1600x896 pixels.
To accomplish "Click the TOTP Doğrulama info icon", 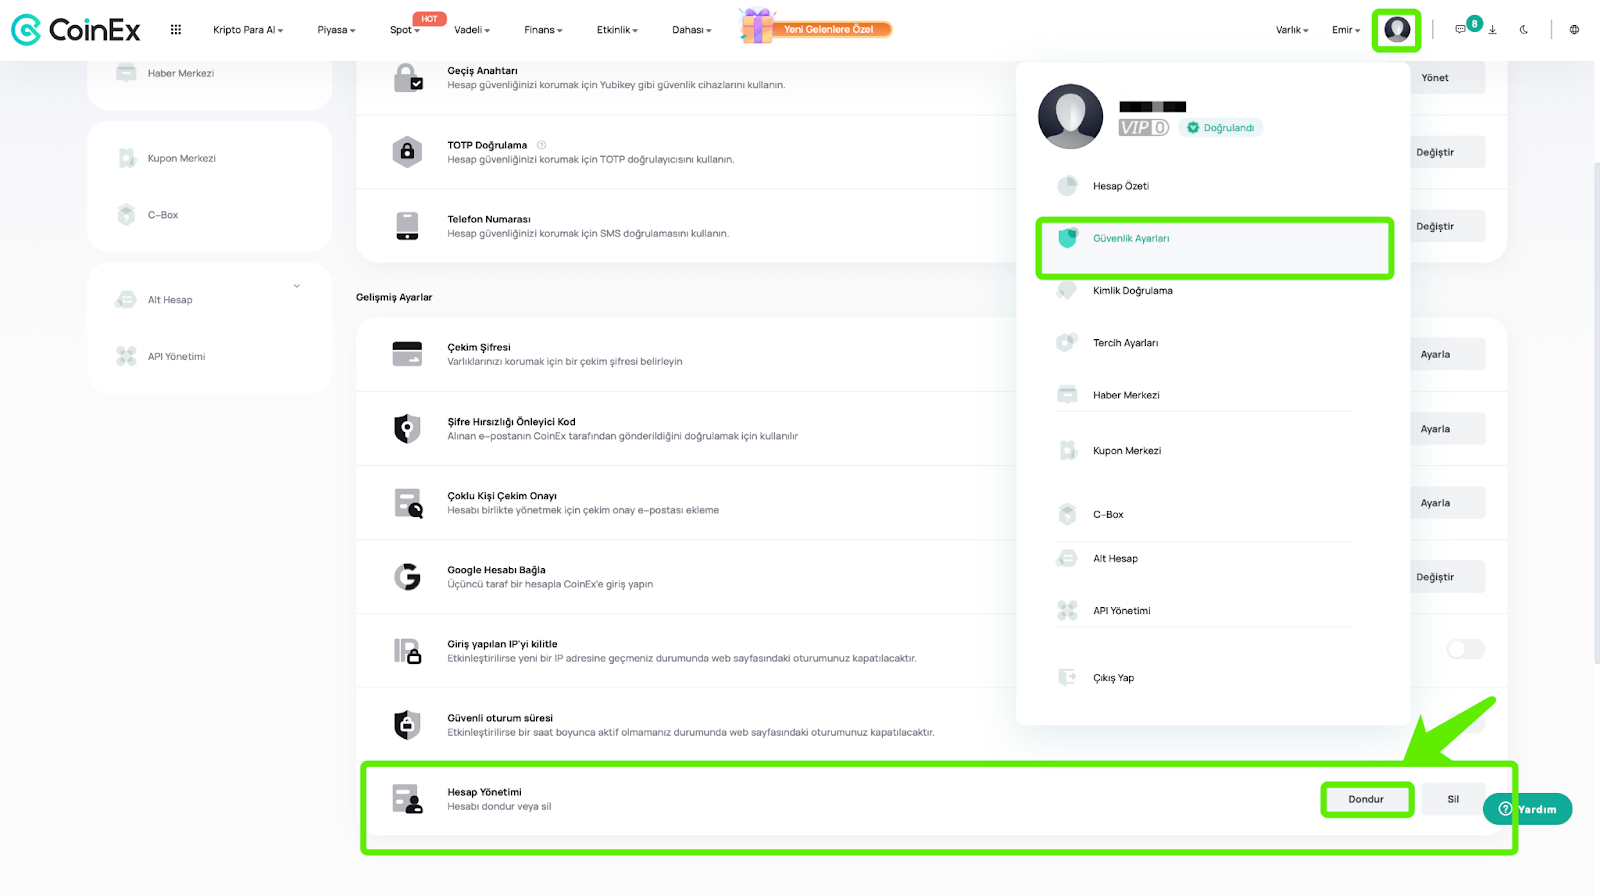I will click(x=541, y=145).
